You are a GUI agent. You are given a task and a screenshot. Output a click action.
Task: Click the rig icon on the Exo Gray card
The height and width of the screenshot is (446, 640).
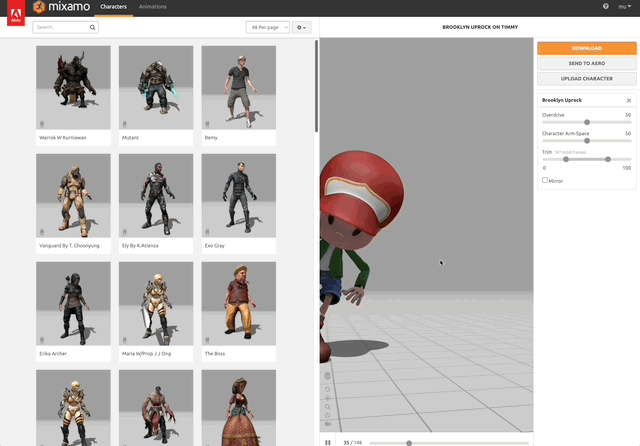click(207, 232)
